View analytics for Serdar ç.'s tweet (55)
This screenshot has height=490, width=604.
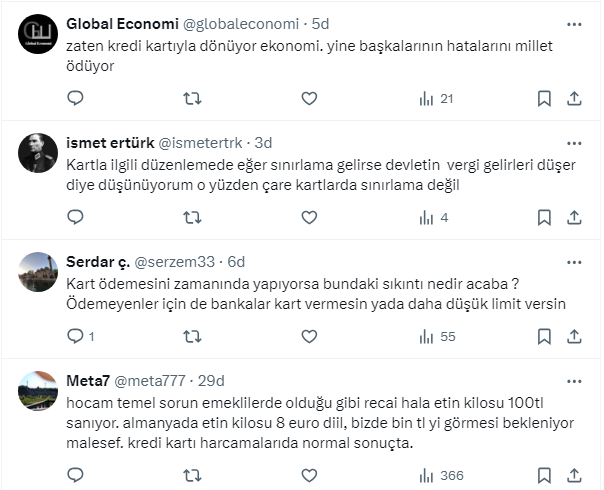tap(438, 336)
